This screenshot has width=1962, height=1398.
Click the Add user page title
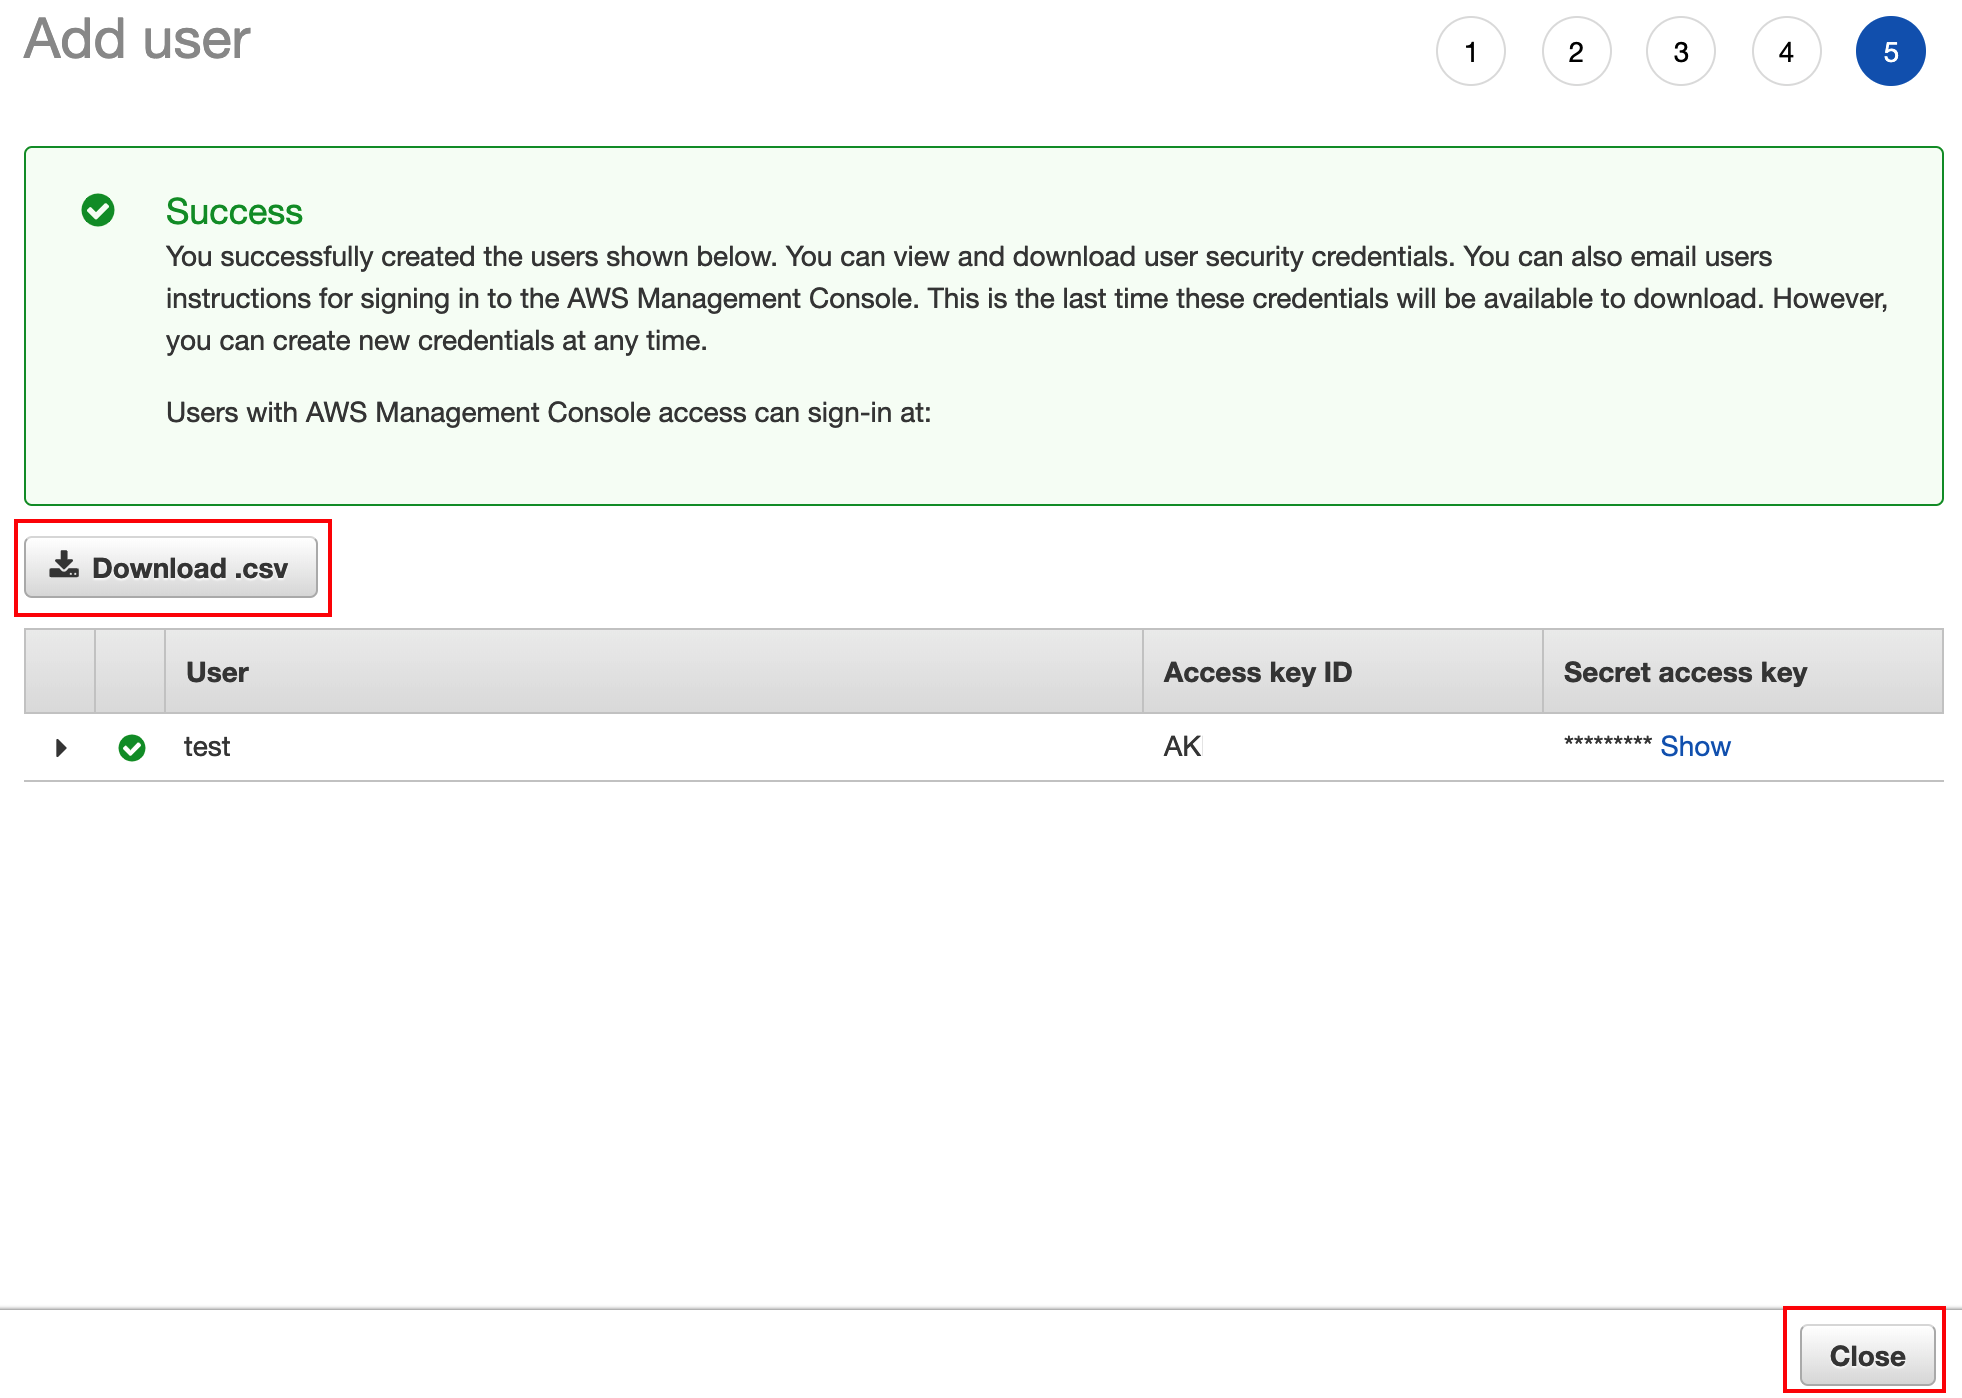tap(137, 40)
